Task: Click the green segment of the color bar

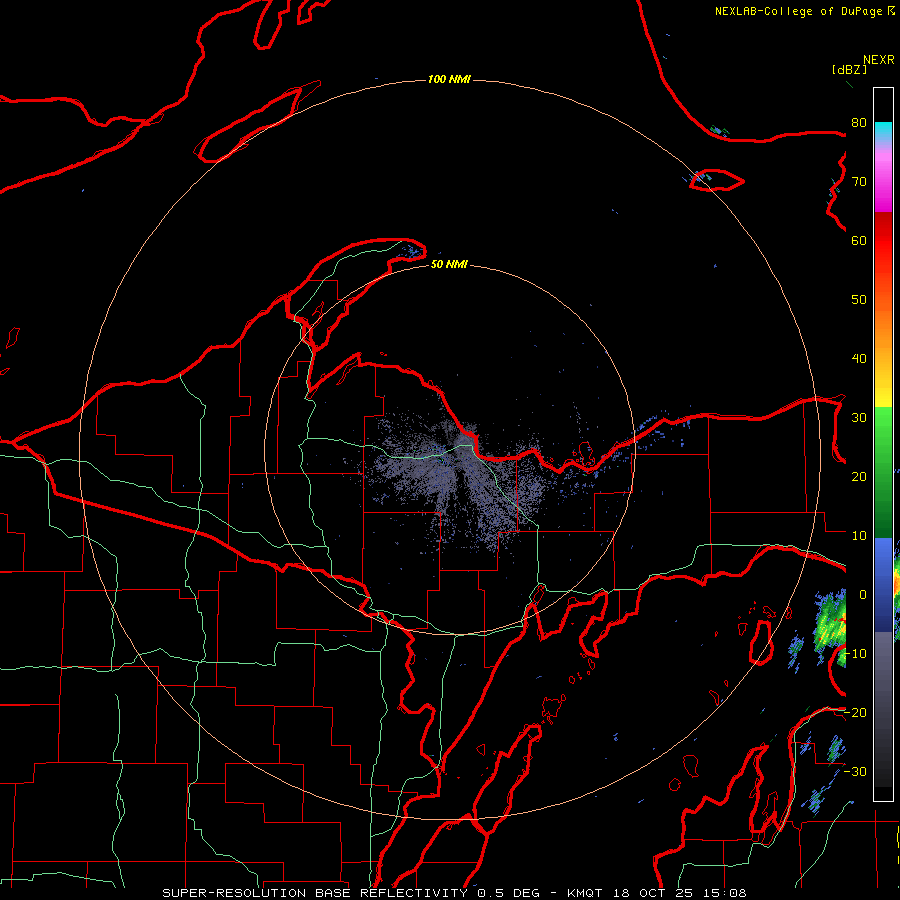Action: pos(883,472)
